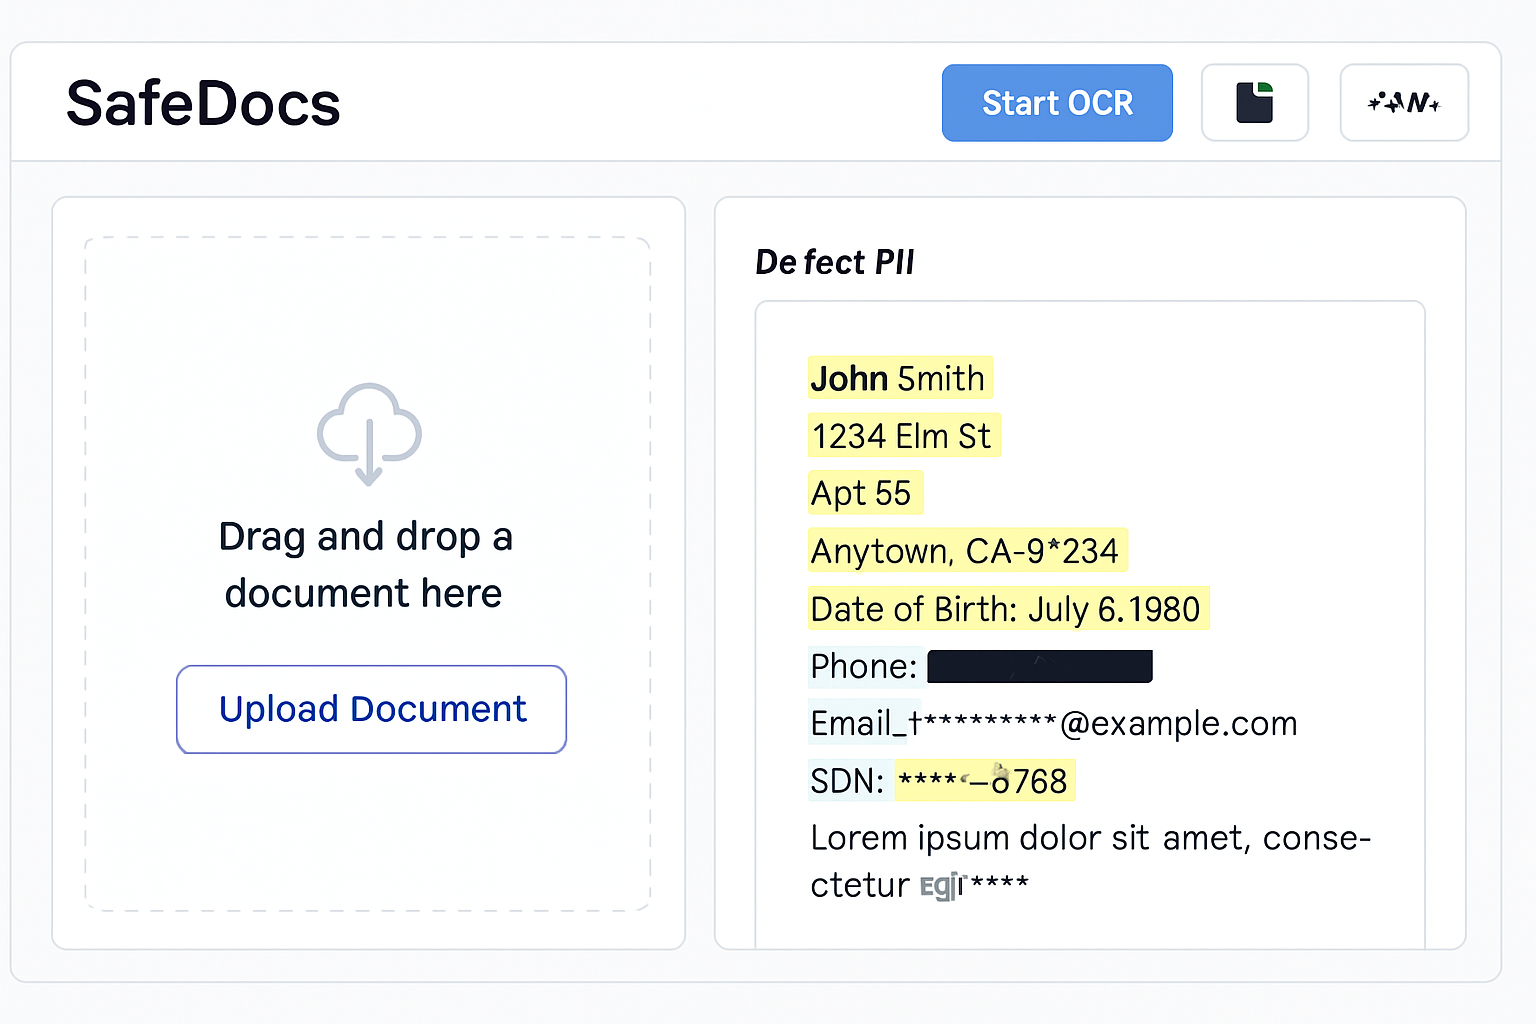This screenshot has width=1536, height=1024.
Task: Toggle highlighting on the John Smith name
Action: click(x=897, y=378)
